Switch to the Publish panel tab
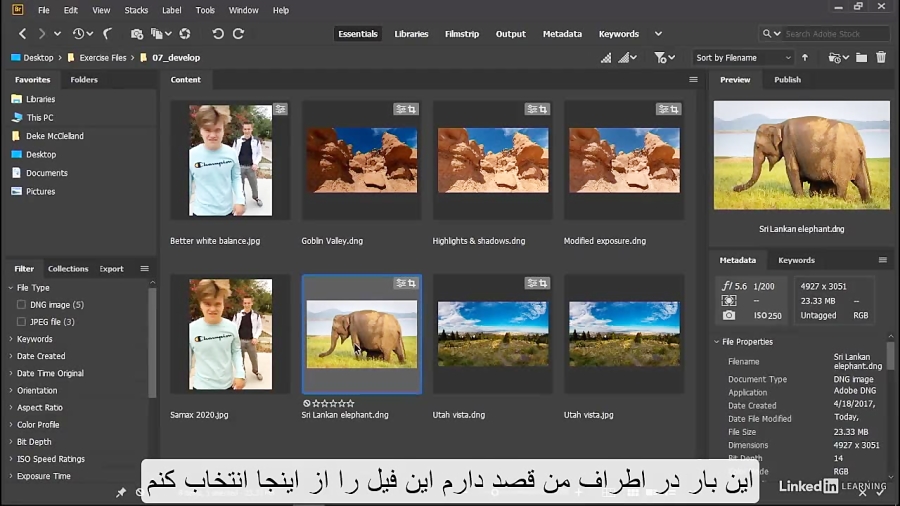This screenshot has width=900, height=506. pos(787,80)
